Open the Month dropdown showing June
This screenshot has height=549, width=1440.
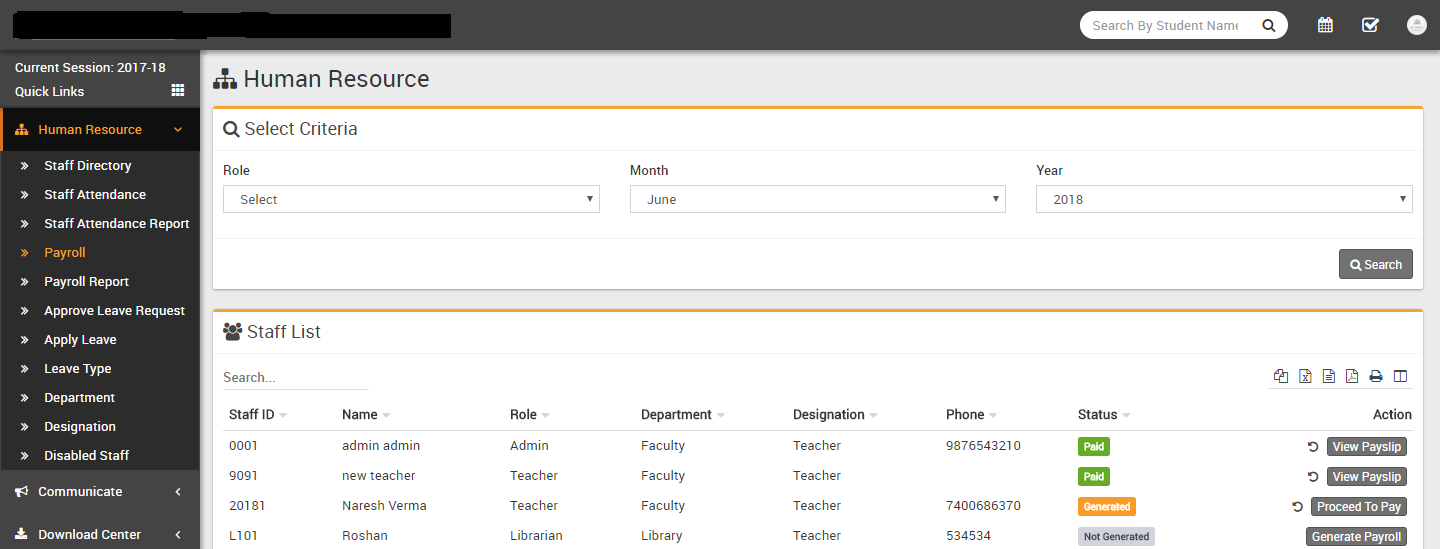[x=817, y=199]
